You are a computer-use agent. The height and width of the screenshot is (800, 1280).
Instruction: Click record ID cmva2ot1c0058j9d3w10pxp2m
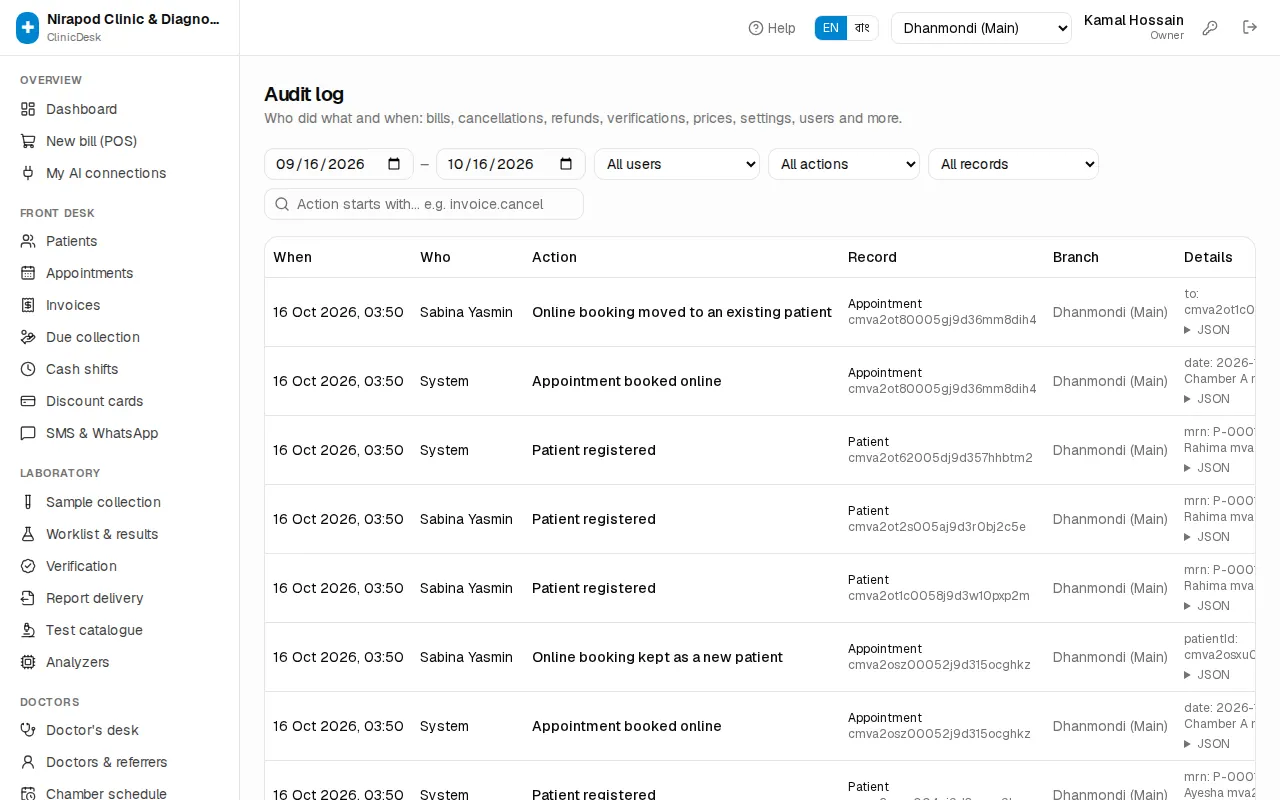pyautogui.click(x=939, y=596)
